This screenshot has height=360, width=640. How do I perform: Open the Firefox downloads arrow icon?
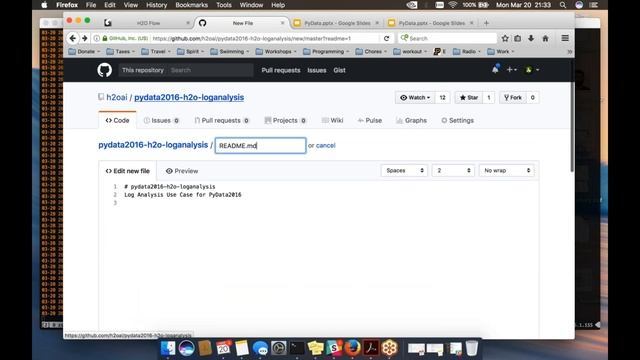click(x=531, y=38)
